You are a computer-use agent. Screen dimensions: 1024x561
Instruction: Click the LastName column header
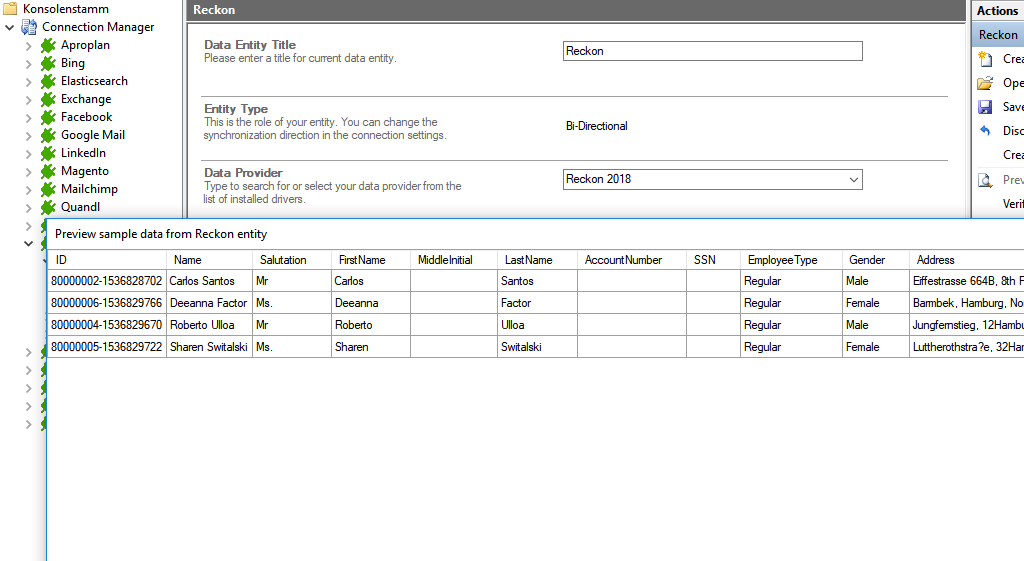[528, 260]
